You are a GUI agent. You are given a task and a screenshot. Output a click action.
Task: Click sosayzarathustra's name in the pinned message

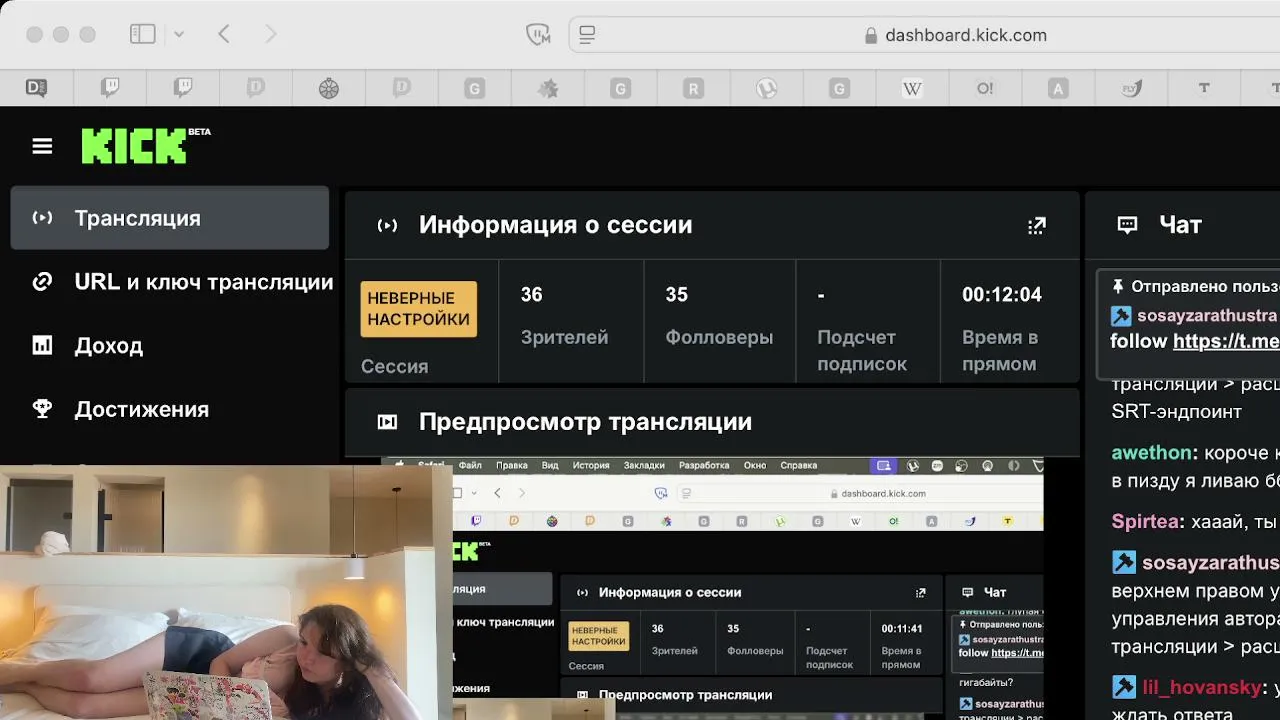pyautogui.click(x=1207, y=315)
